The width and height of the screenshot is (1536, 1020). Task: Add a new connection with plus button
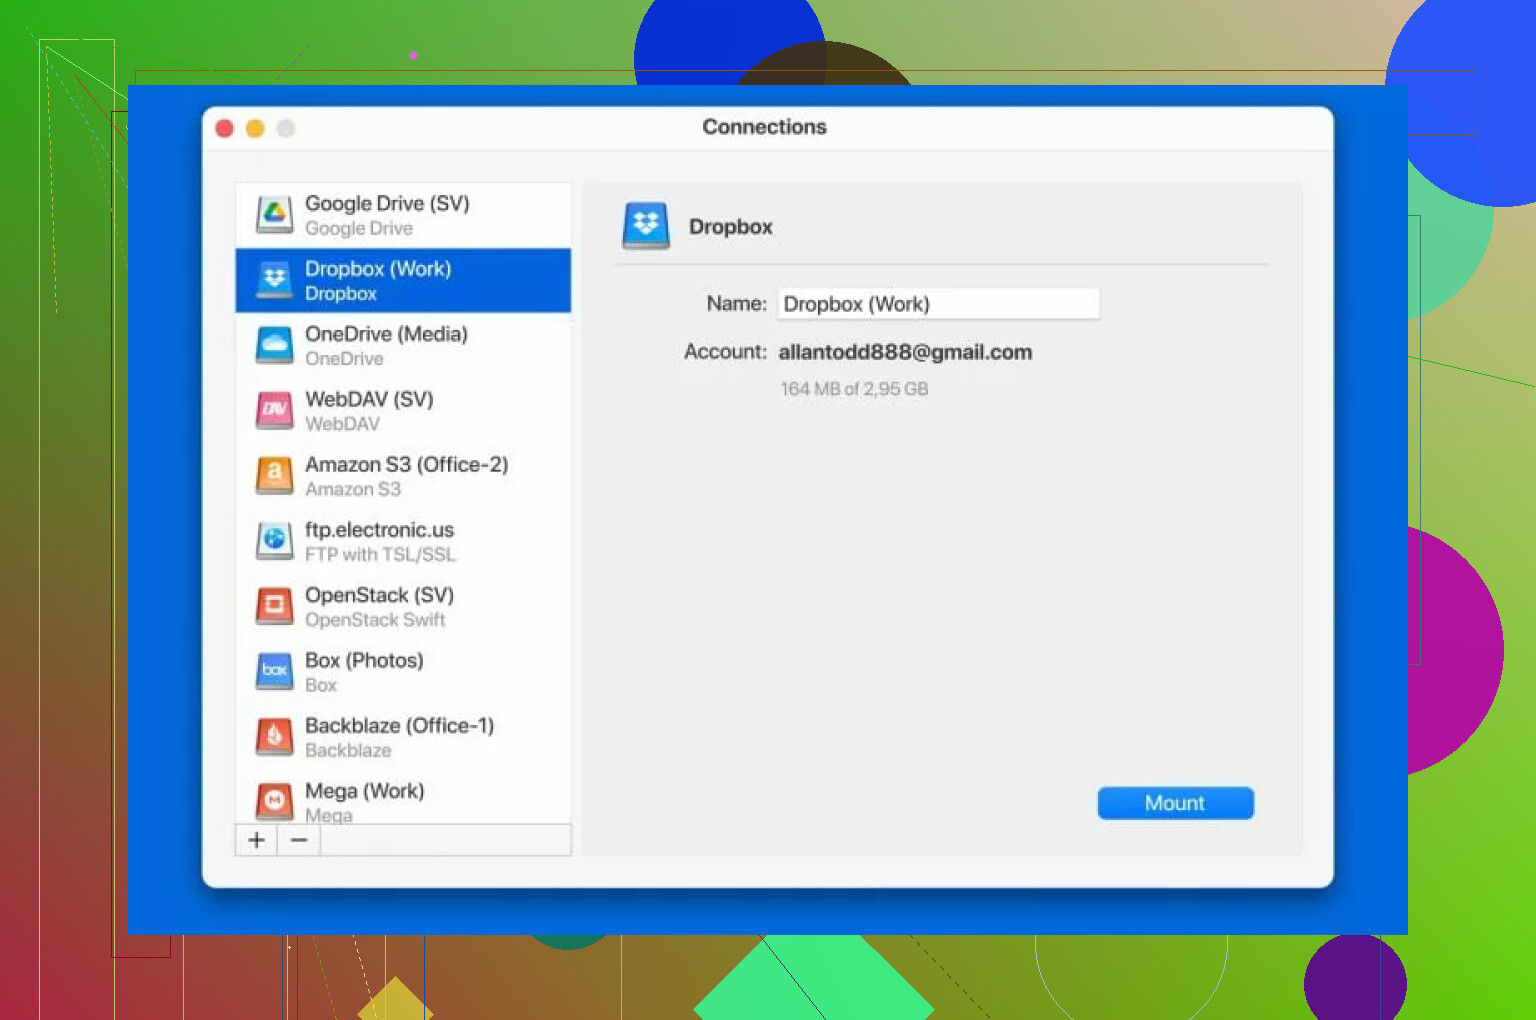pyautogui.click(x=257, y=840)
